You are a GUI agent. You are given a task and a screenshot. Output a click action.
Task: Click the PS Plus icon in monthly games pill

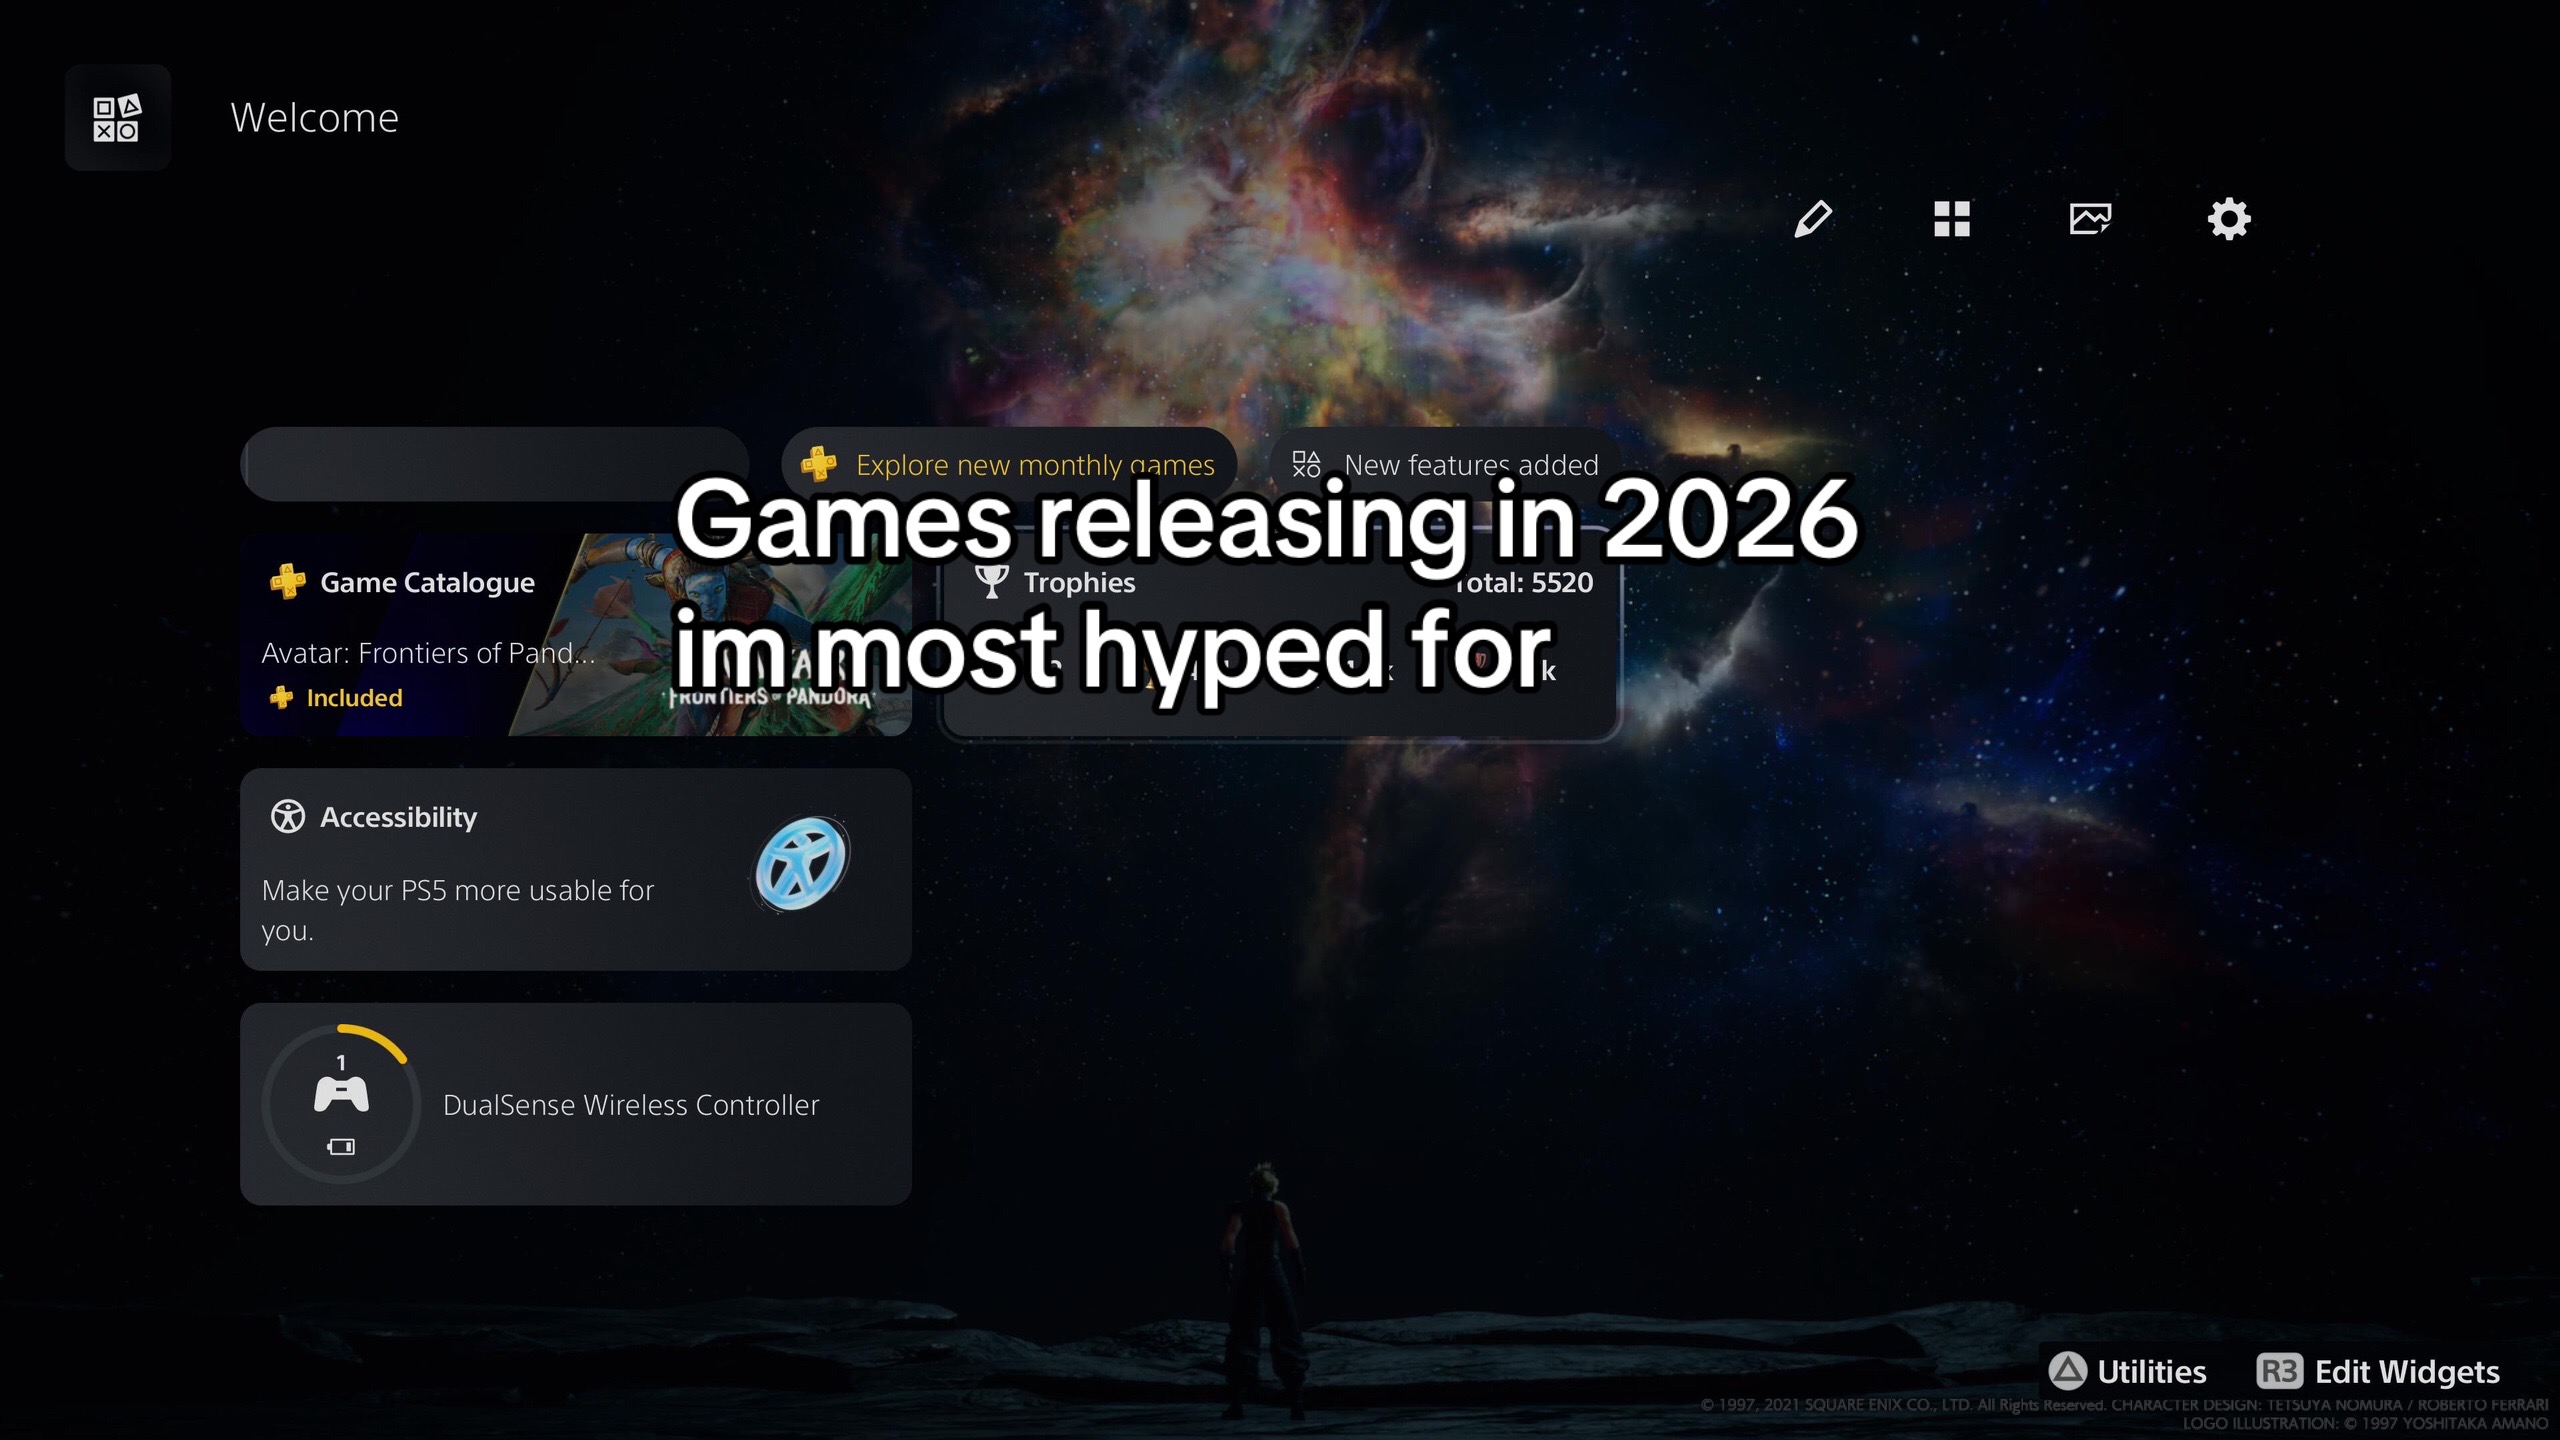click(x=819, y=464)
